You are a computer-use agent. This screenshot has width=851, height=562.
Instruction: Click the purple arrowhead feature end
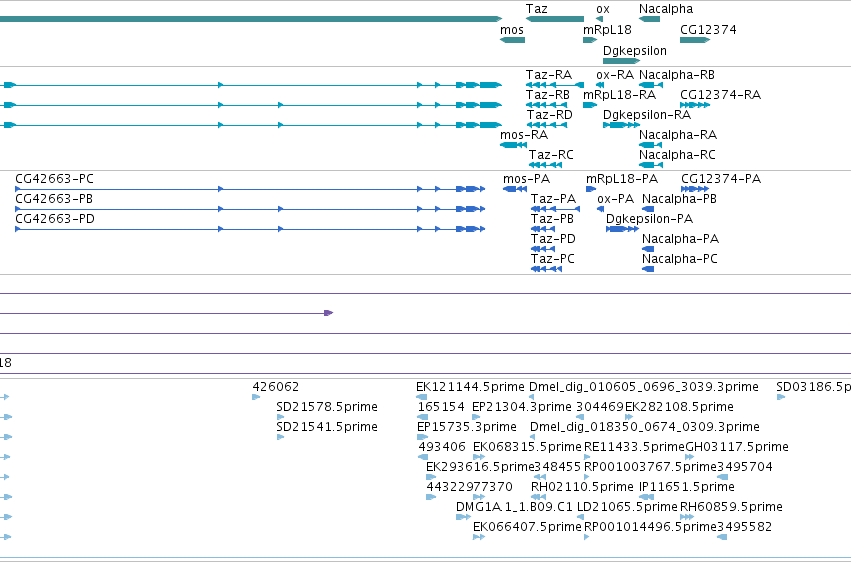tap(328, 313)
